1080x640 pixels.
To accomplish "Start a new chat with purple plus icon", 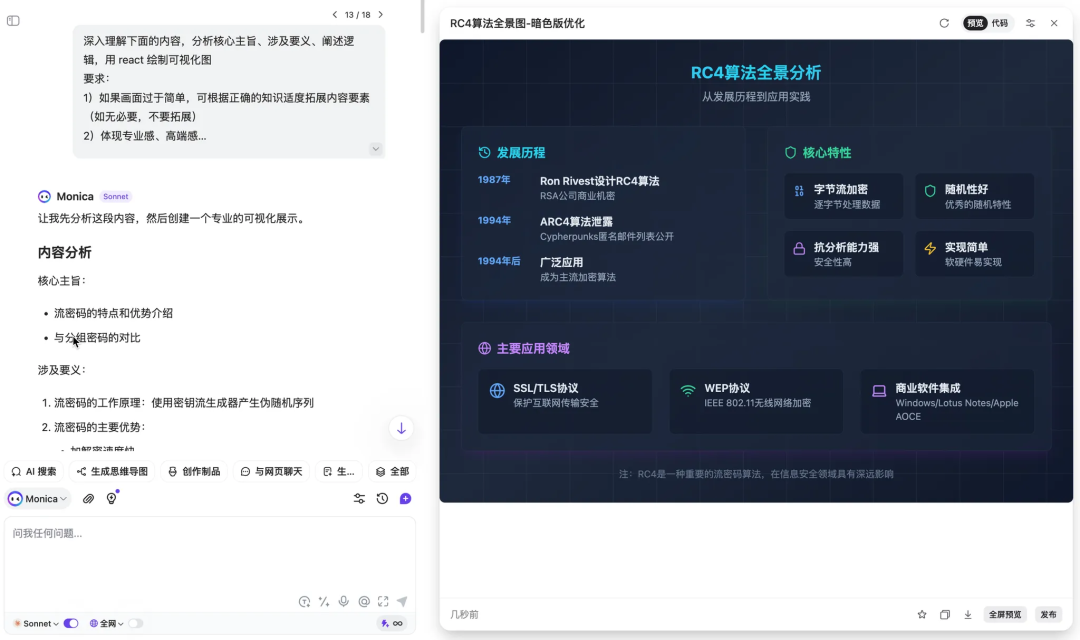I will tap(405, 499).
